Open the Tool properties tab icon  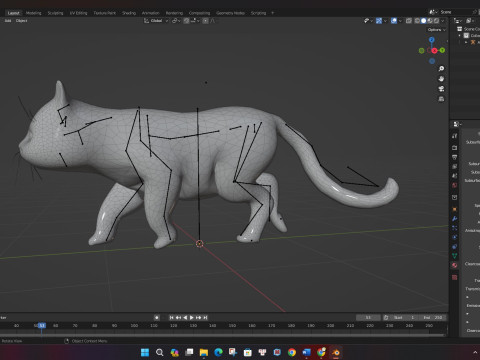point(455,136)
